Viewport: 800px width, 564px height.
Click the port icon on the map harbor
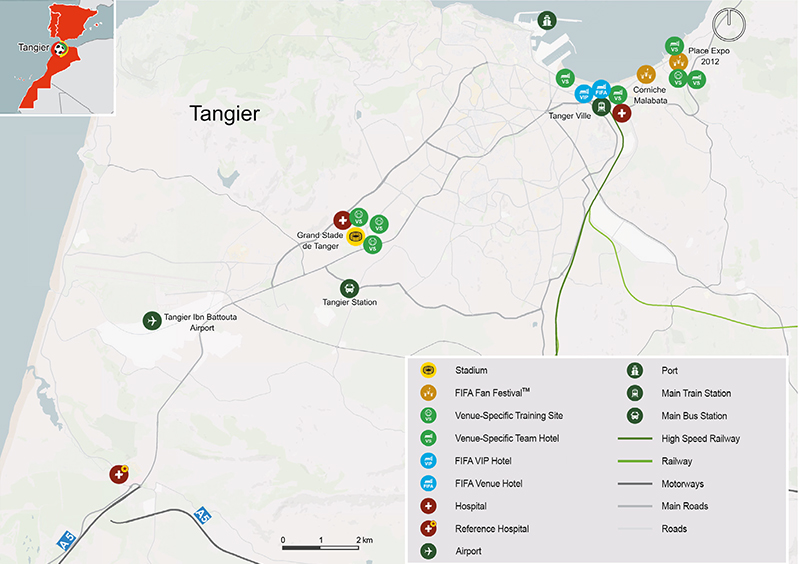pyautogui.click(x=547, y=21)
